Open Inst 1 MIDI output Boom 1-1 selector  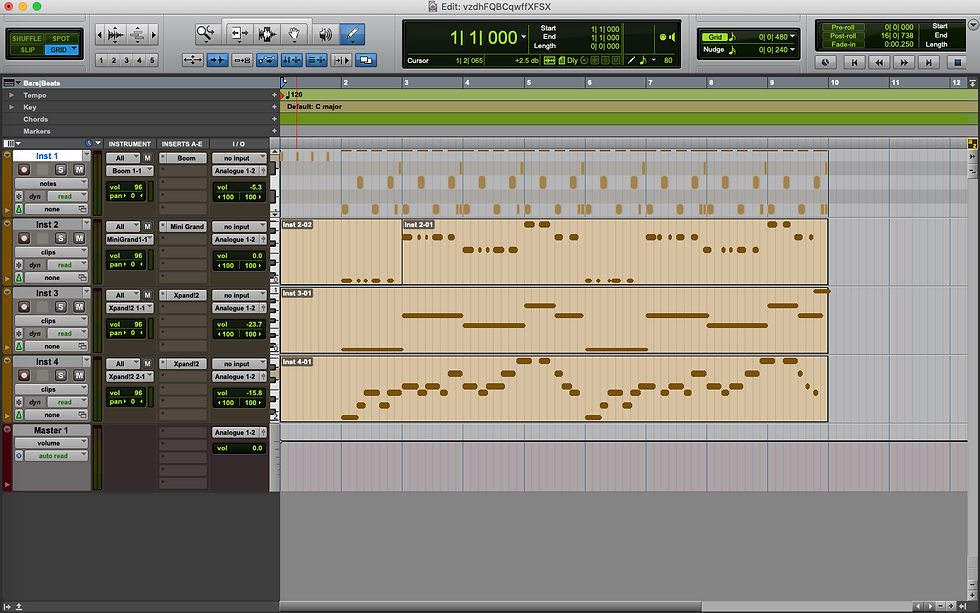[x=129, y=171]
